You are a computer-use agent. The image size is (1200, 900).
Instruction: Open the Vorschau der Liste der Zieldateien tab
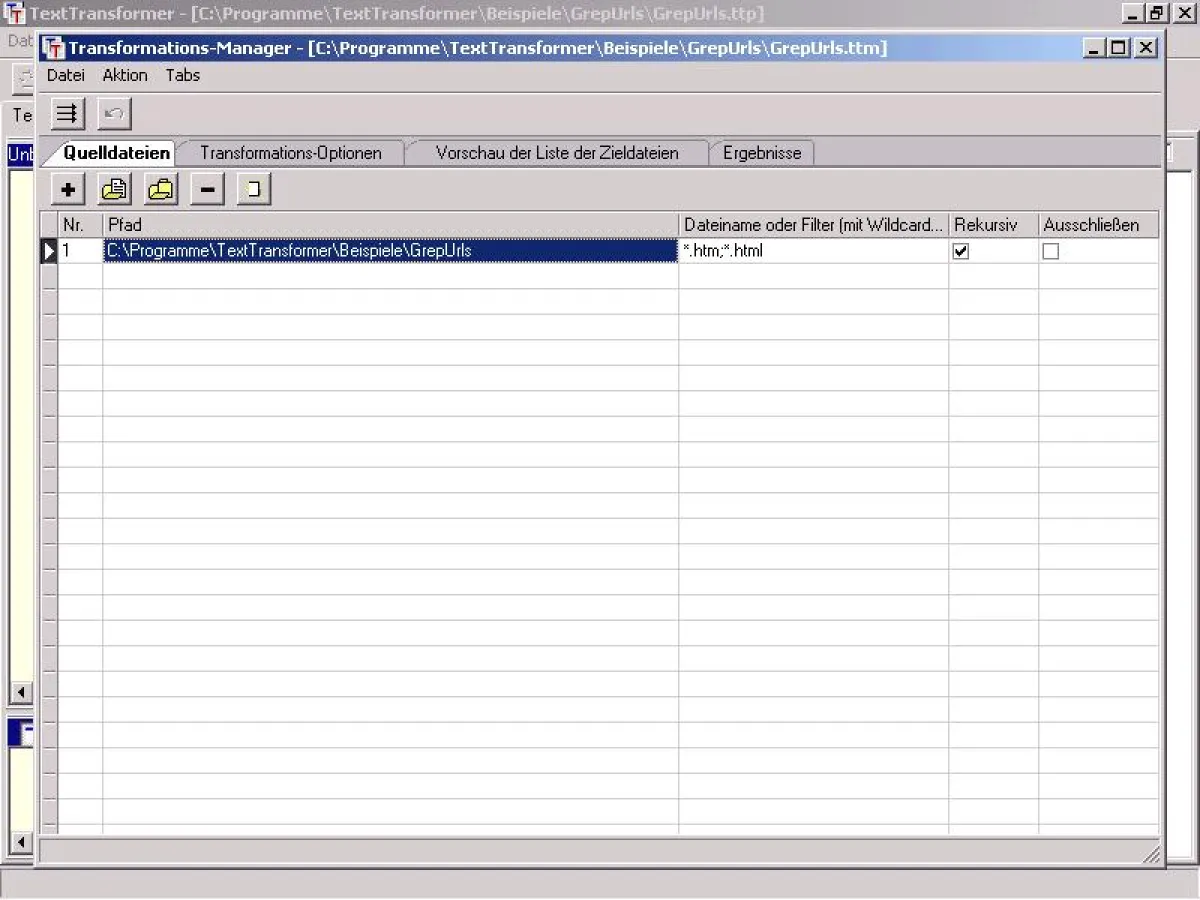(557, 153)
